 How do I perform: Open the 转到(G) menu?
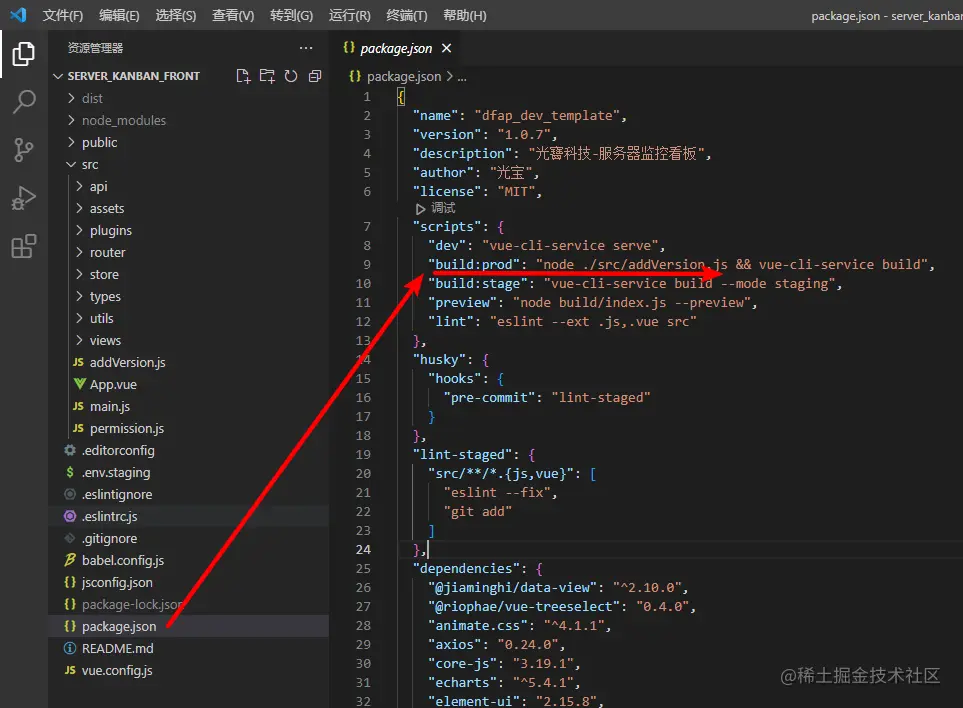point(291,15)
